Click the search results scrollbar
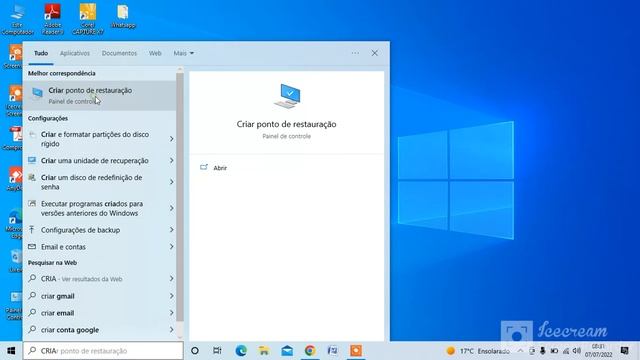Viewport: 640px width, 360px height. [x=180, y=197]
